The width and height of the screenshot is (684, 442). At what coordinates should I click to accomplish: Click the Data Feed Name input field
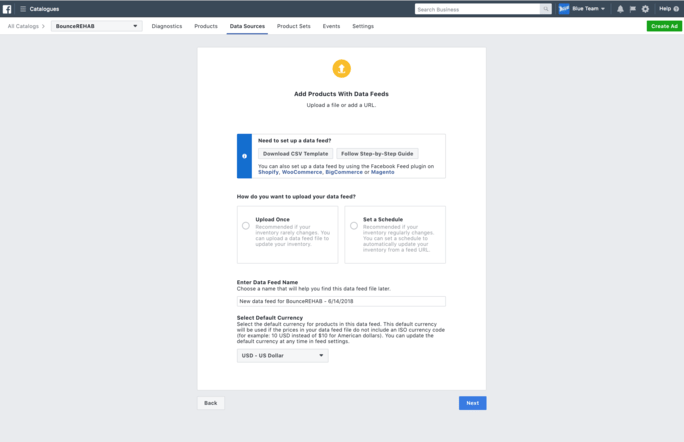coord(341,300)
